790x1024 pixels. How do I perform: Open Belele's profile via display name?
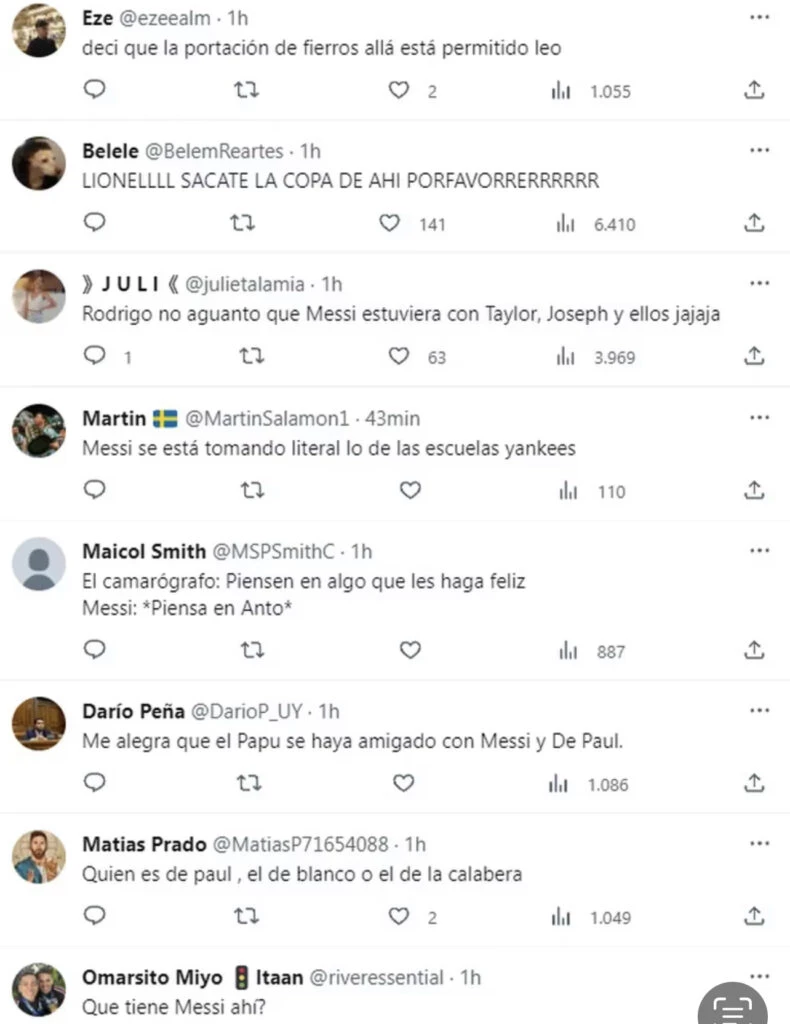110,151
